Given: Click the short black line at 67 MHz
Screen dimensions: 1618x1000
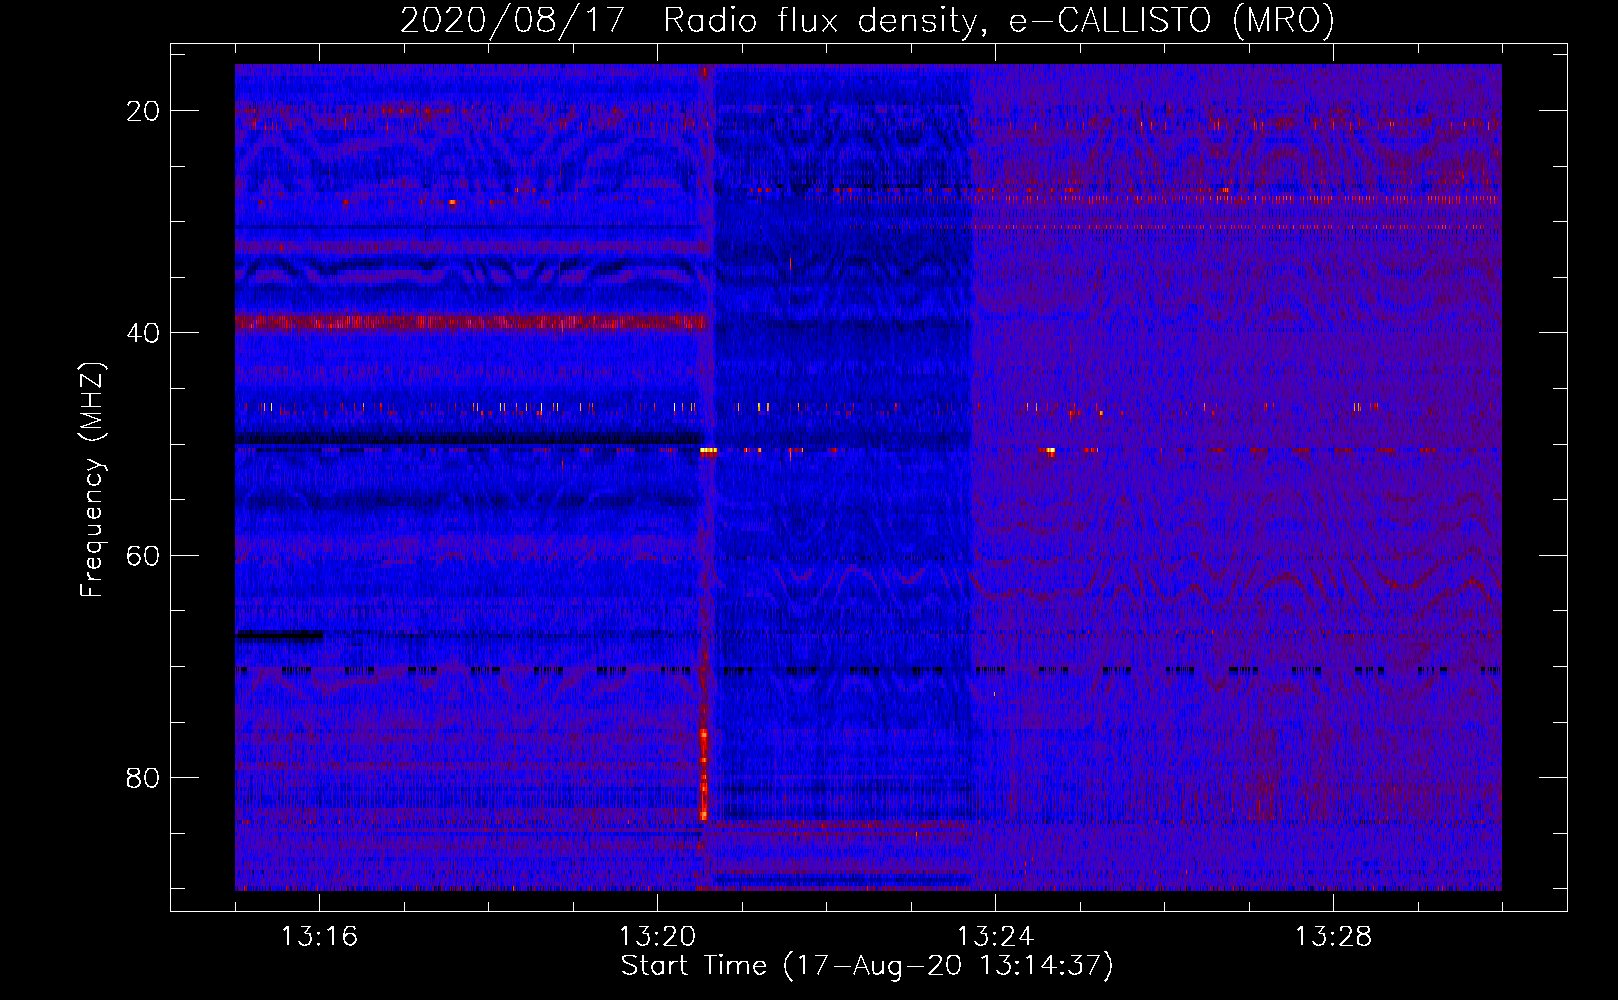Looking at the screenshot, I should pos(279,634).
